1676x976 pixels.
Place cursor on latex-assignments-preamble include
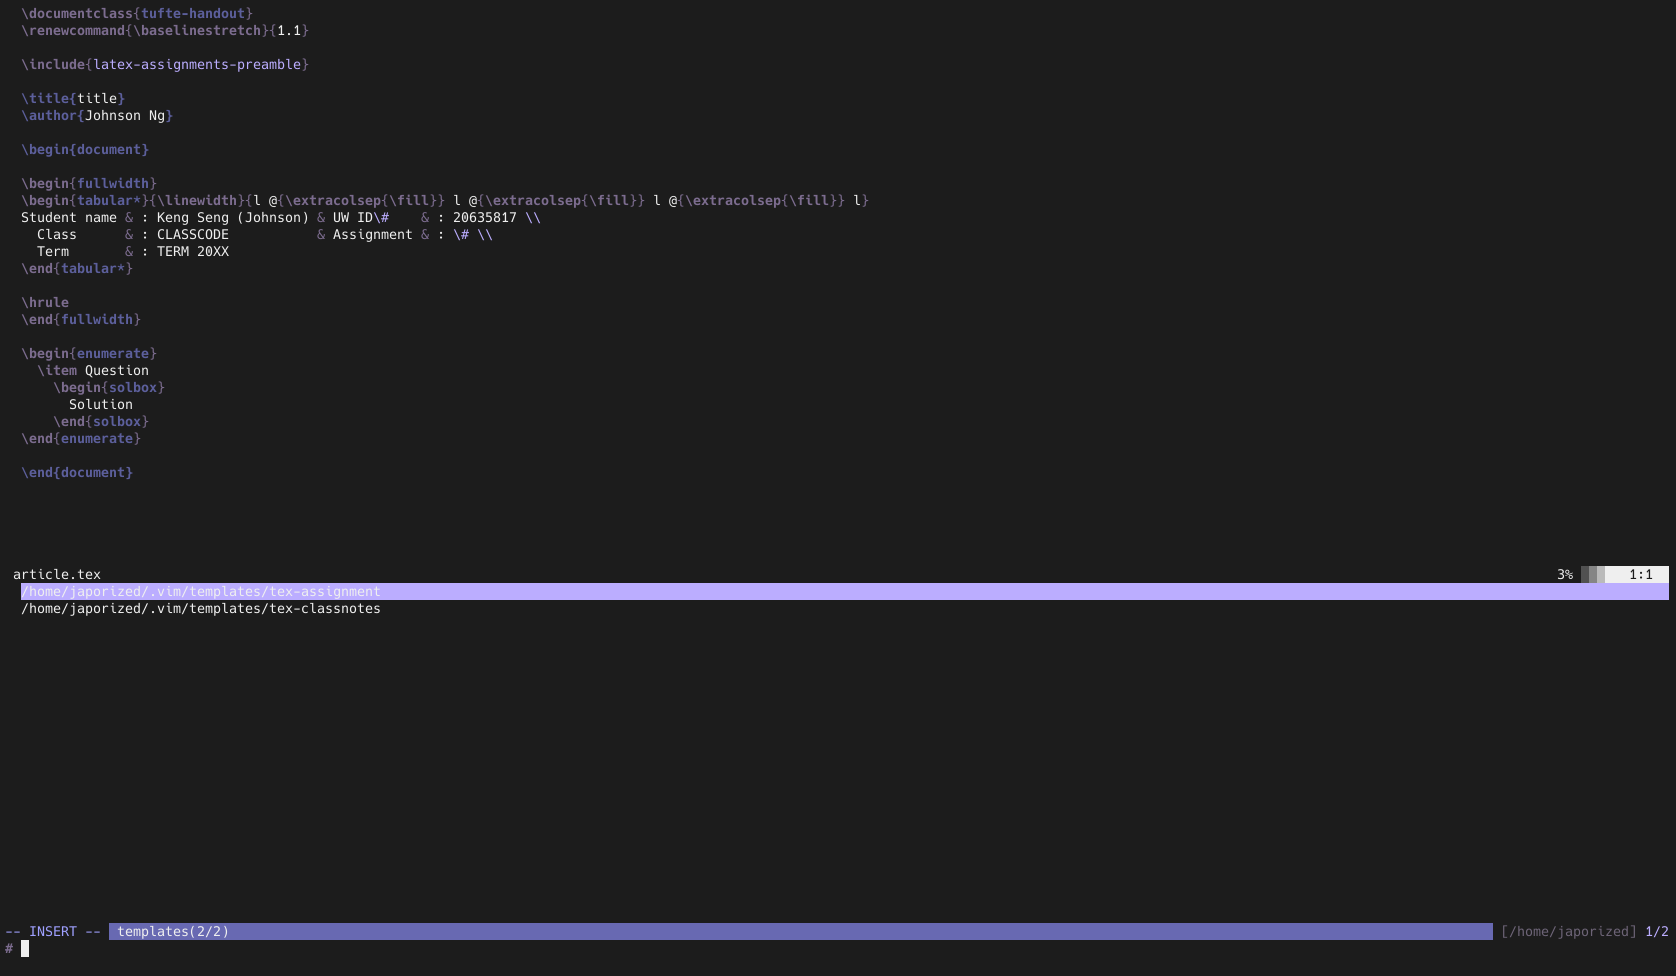(197, 65)
